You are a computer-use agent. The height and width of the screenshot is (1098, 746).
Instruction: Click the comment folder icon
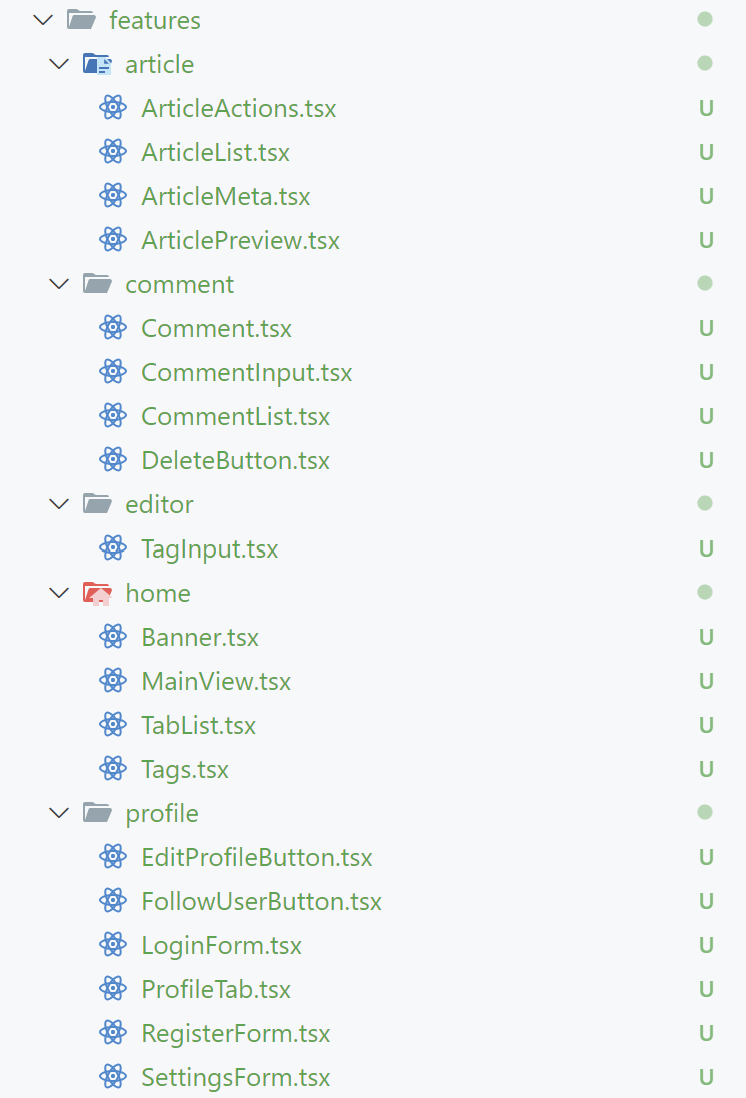click(97, 284)
